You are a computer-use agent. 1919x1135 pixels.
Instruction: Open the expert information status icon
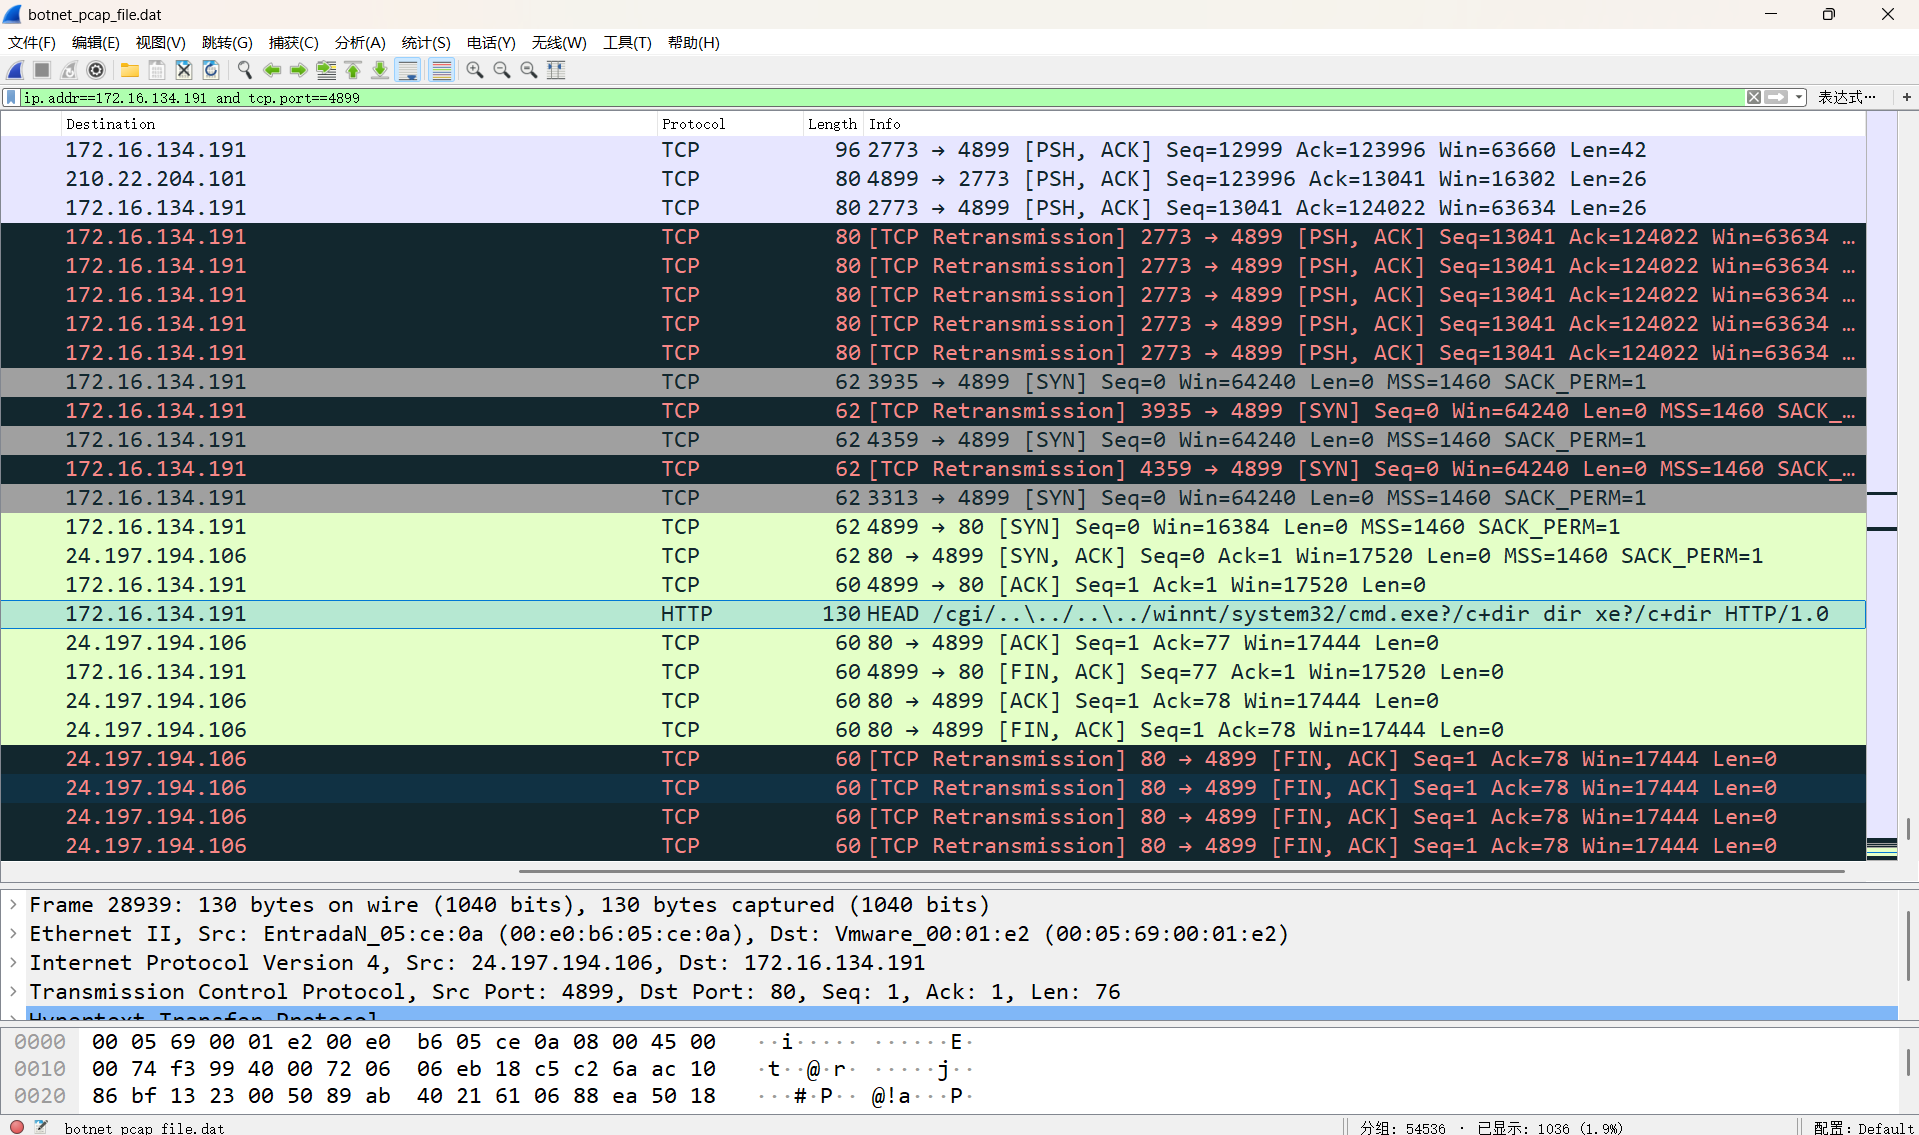(17, 1127)
